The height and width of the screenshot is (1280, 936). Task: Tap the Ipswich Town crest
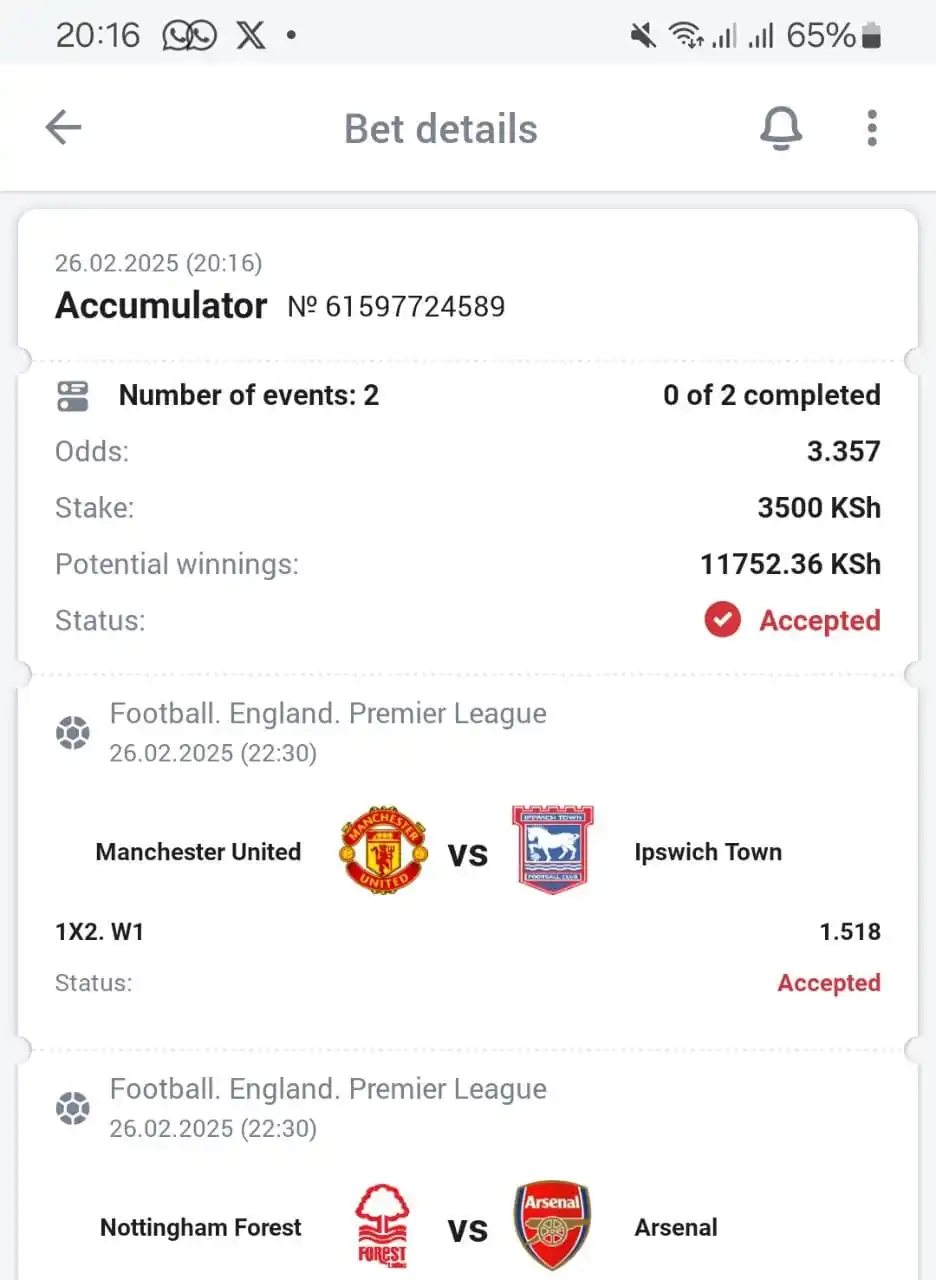553,850
